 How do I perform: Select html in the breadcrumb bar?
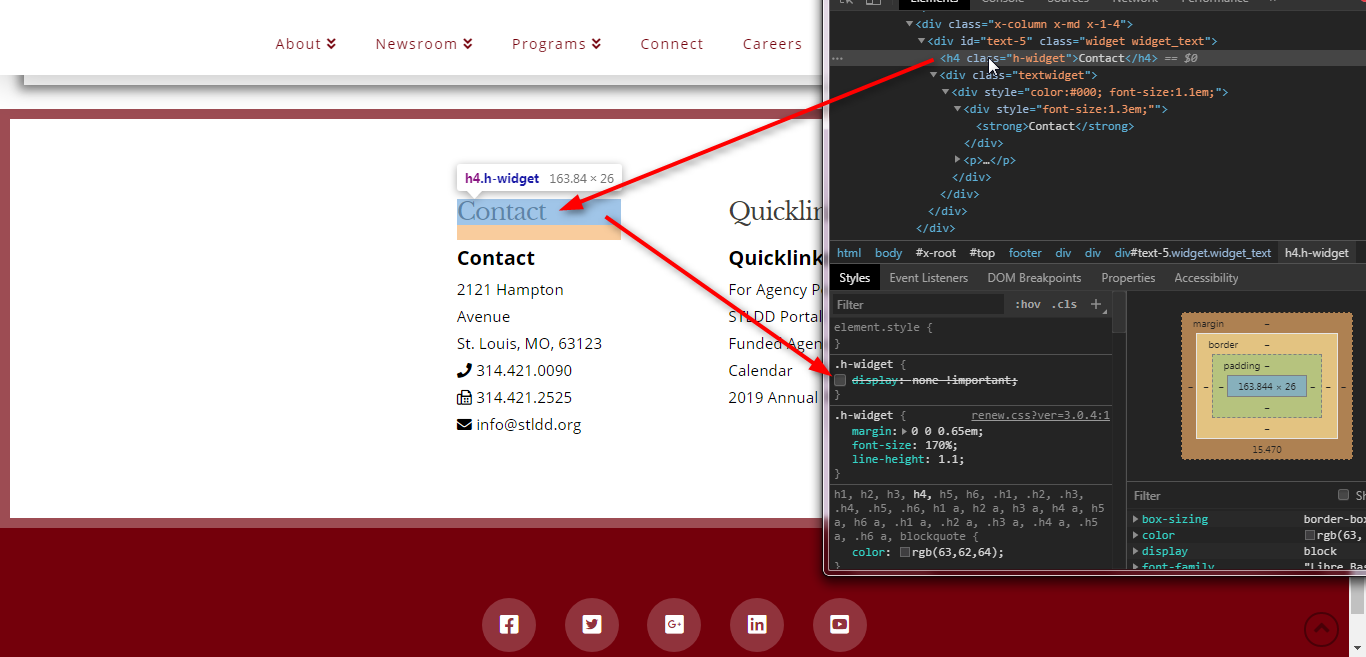[x=849, y=253]
